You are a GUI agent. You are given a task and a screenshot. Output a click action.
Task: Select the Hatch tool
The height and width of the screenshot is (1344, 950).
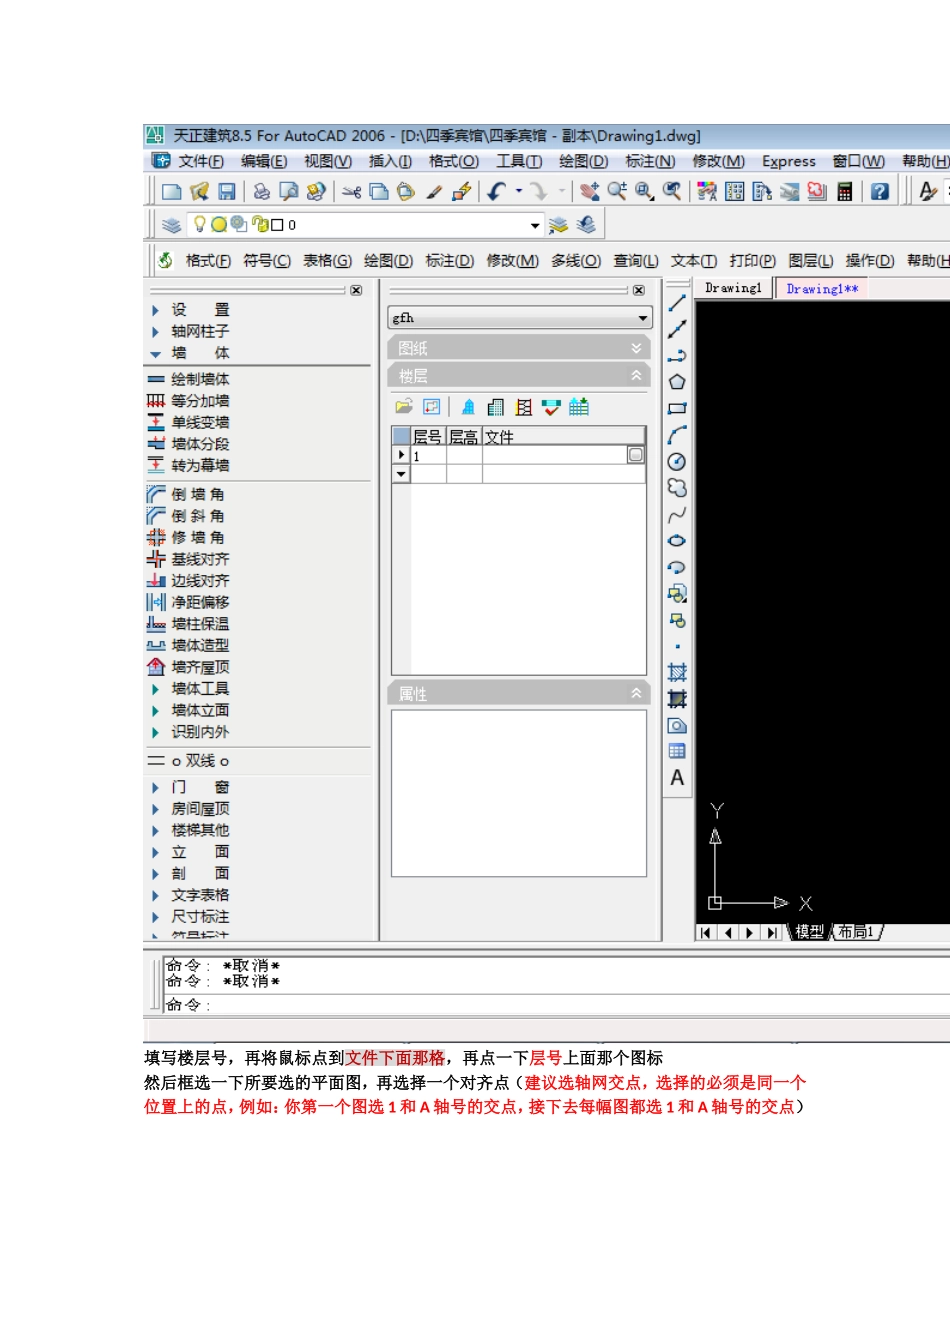tap(677, 672)
